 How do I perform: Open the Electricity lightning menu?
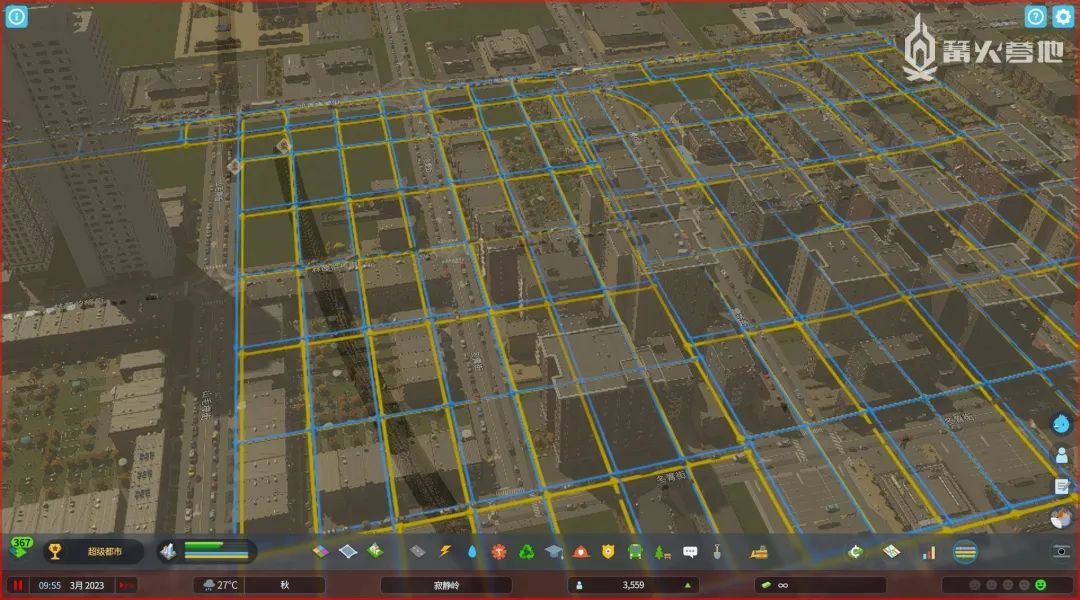pyautogui.click(x=445, y=552)
